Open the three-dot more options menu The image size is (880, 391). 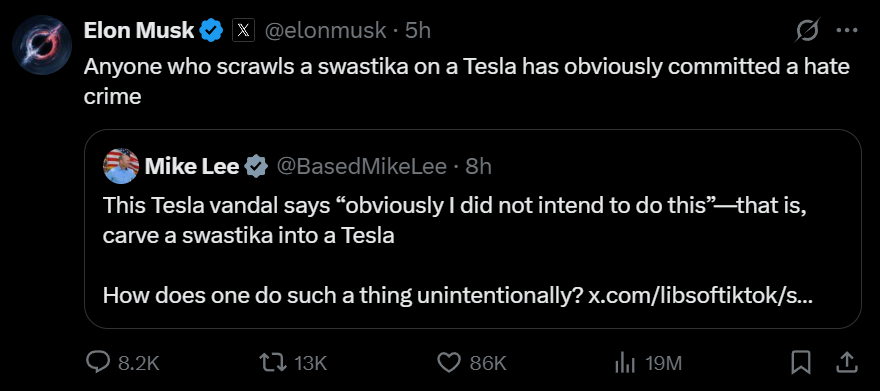tap(847, 30)
